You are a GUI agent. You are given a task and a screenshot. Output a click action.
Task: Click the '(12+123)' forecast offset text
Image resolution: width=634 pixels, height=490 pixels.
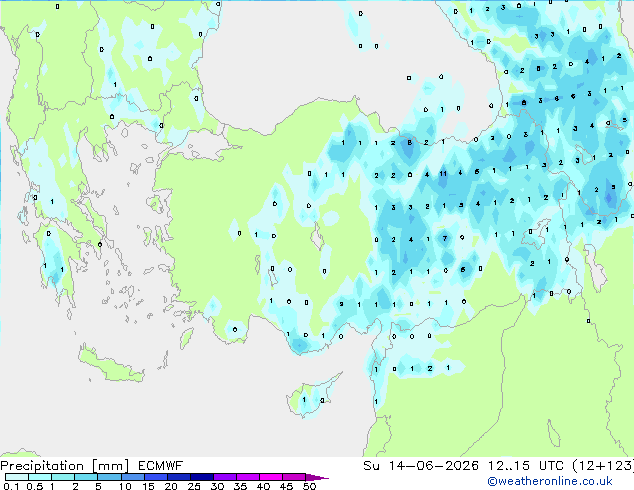(603, 466)
